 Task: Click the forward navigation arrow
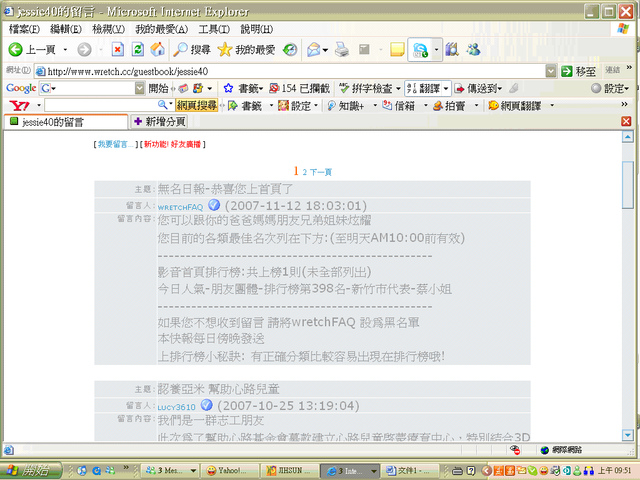(x=84, y=50)
